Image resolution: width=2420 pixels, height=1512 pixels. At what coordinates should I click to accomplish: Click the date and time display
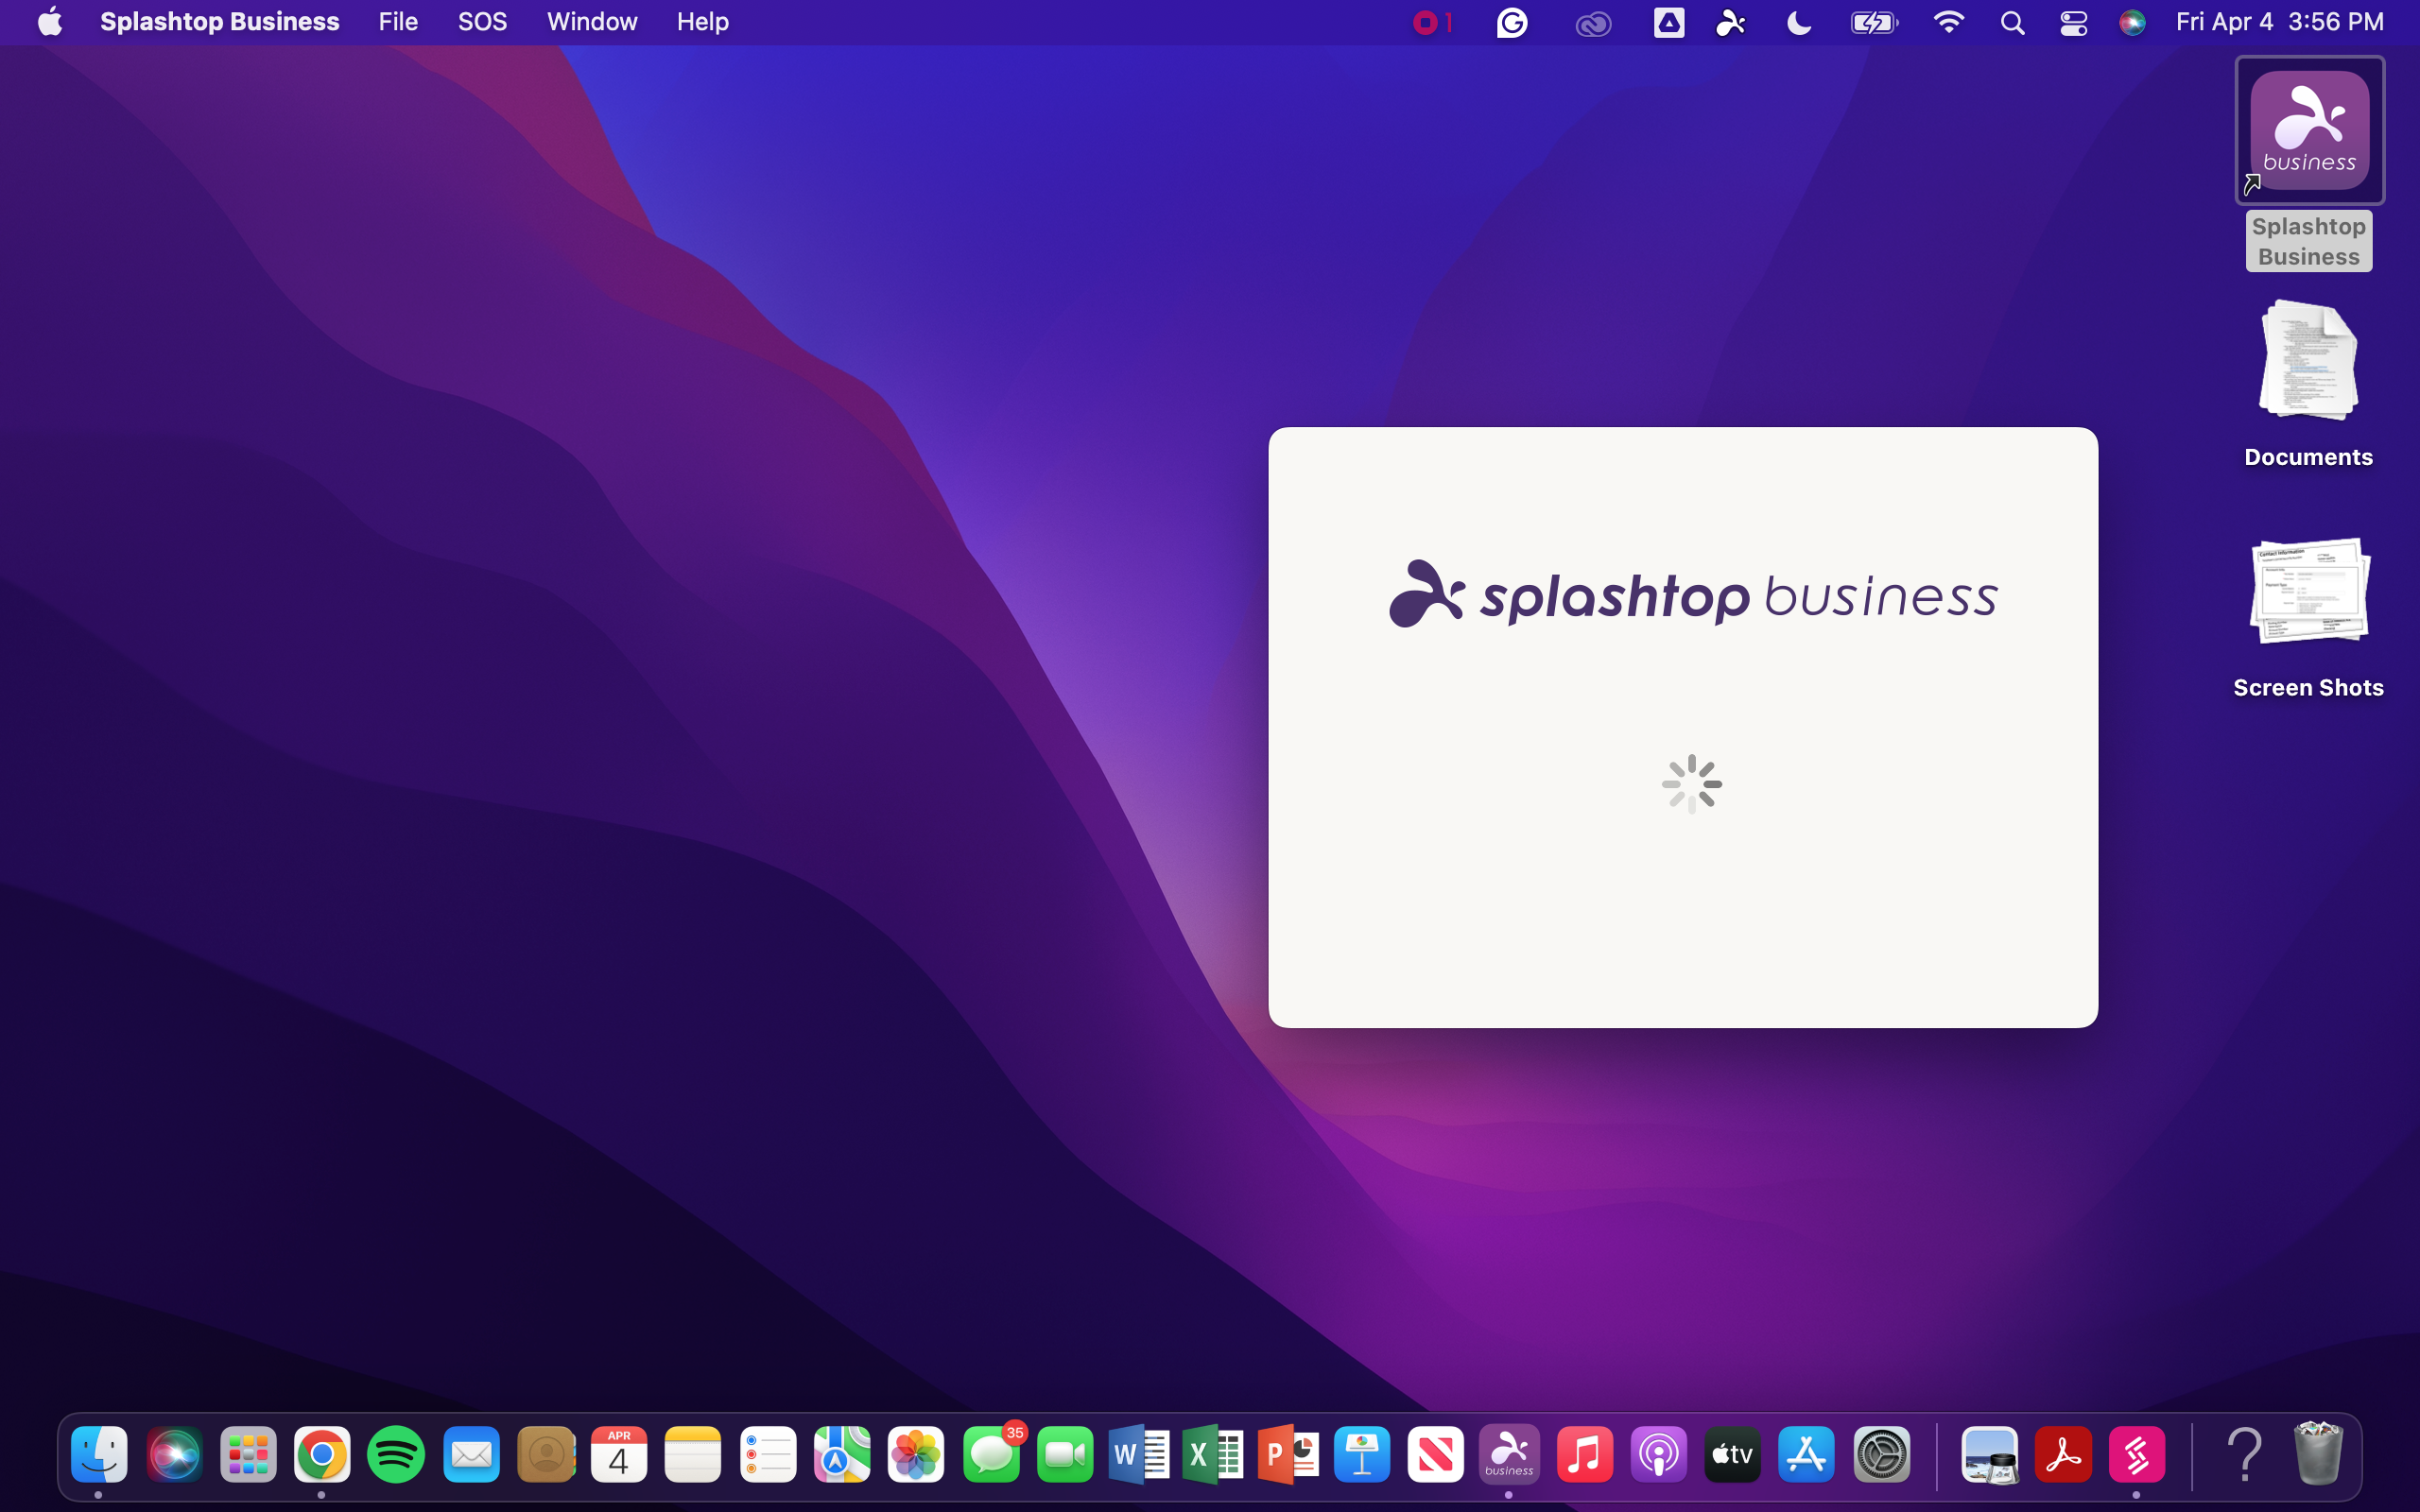coord(2279,22)
